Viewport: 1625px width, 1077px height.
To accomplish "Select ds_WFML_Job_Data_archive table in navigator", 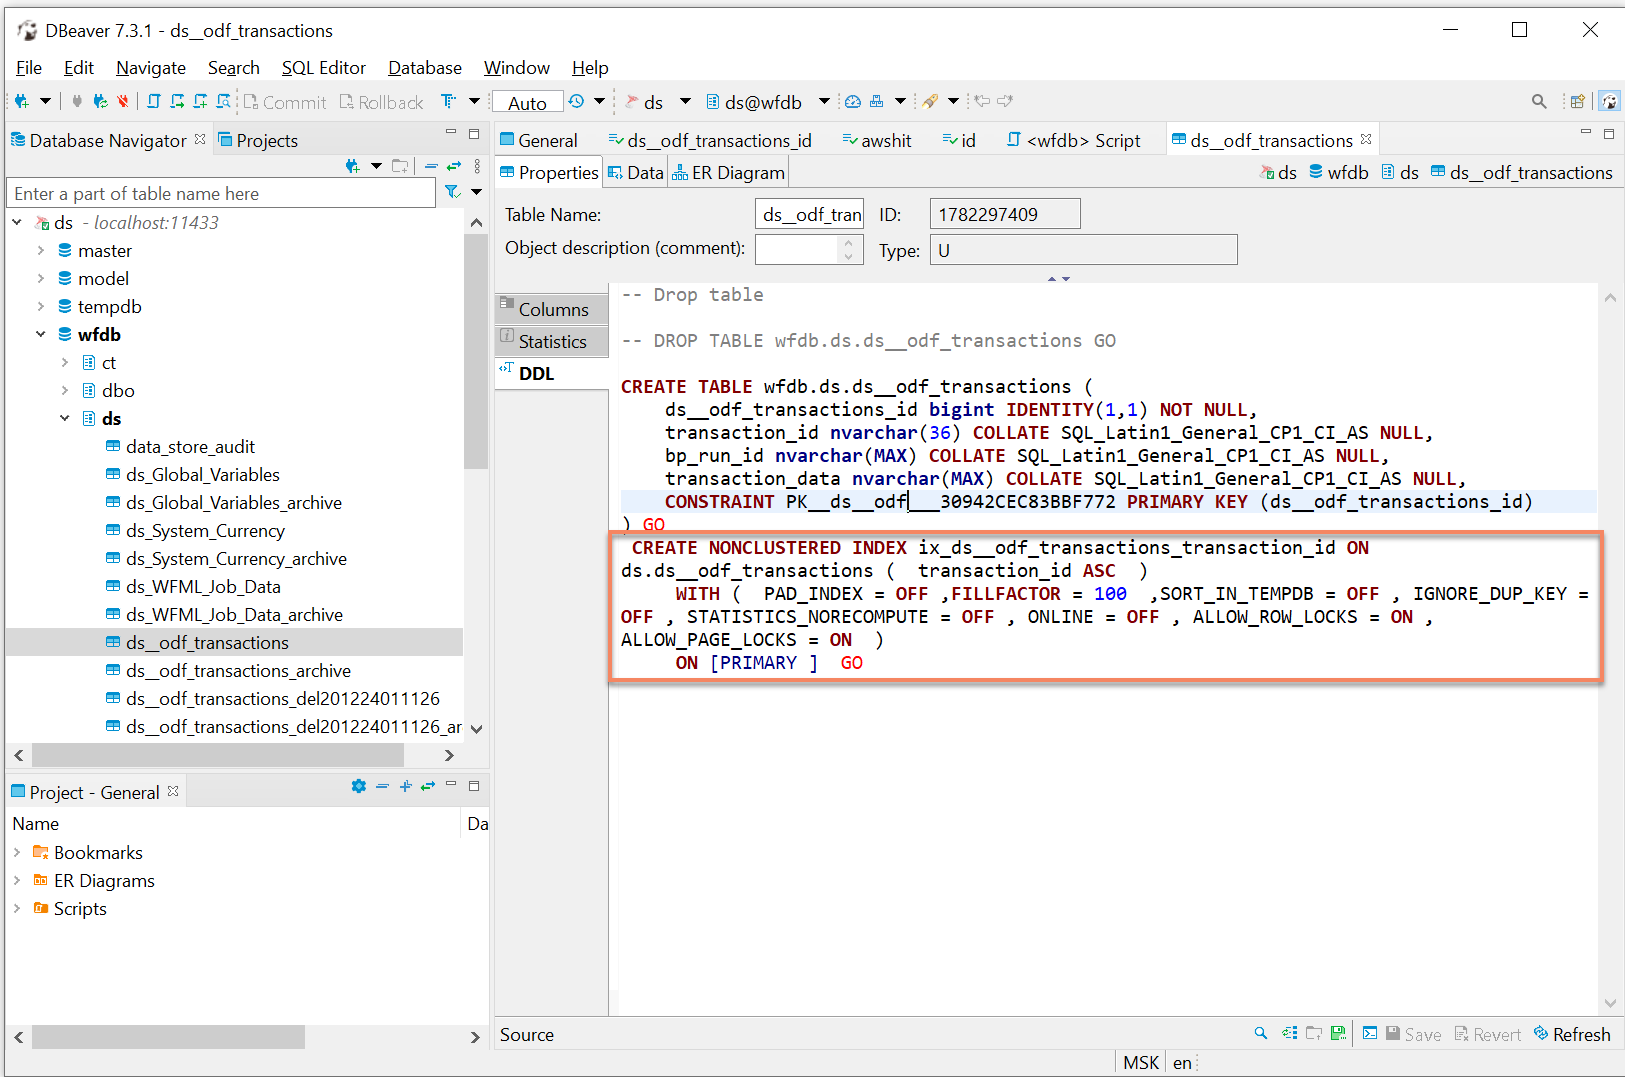I will (x=234, y=615).
